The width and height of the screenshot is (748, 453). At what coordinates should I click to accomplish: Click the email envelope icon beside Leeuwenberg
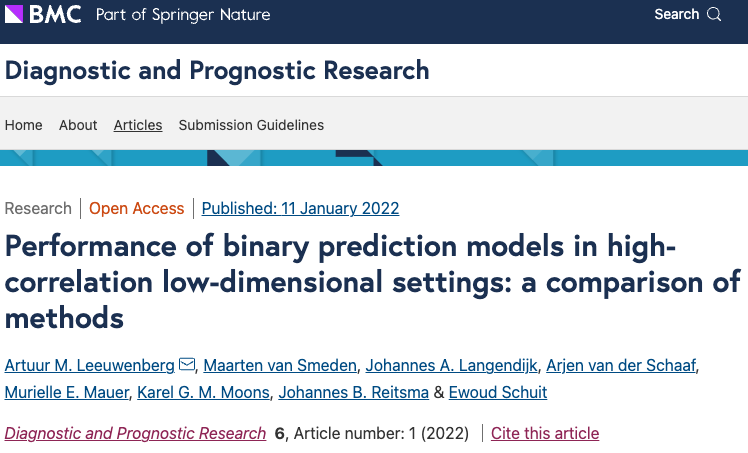(x=187, y=364)
